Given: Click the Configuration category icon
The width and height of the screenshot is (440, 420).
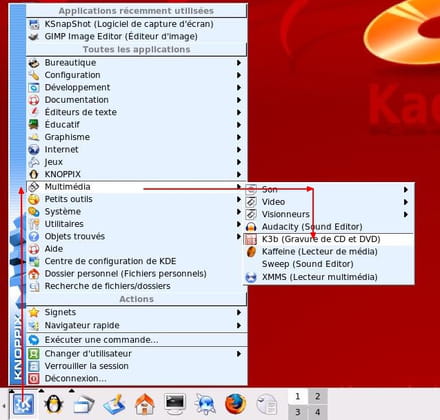Looking at the screenshot, I should (34, 75).
